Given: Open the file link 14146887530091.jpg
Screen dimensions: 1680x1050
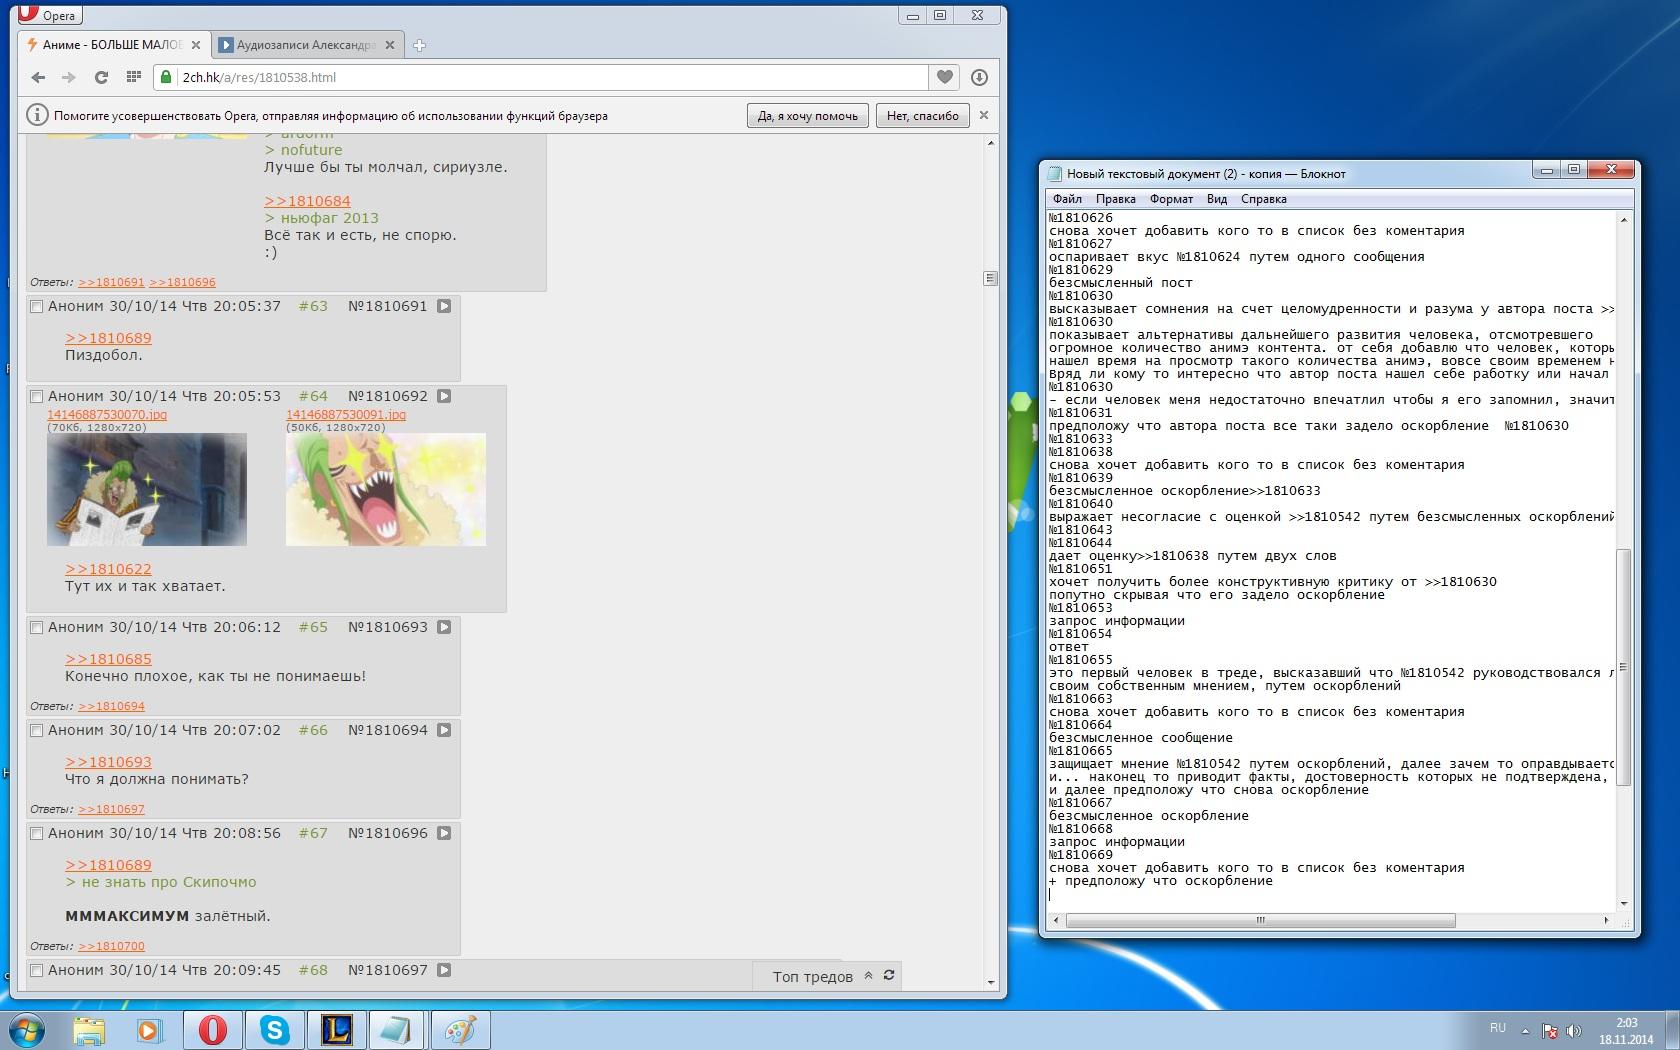Looking at the screenshot, I should [x=346, y=414].
